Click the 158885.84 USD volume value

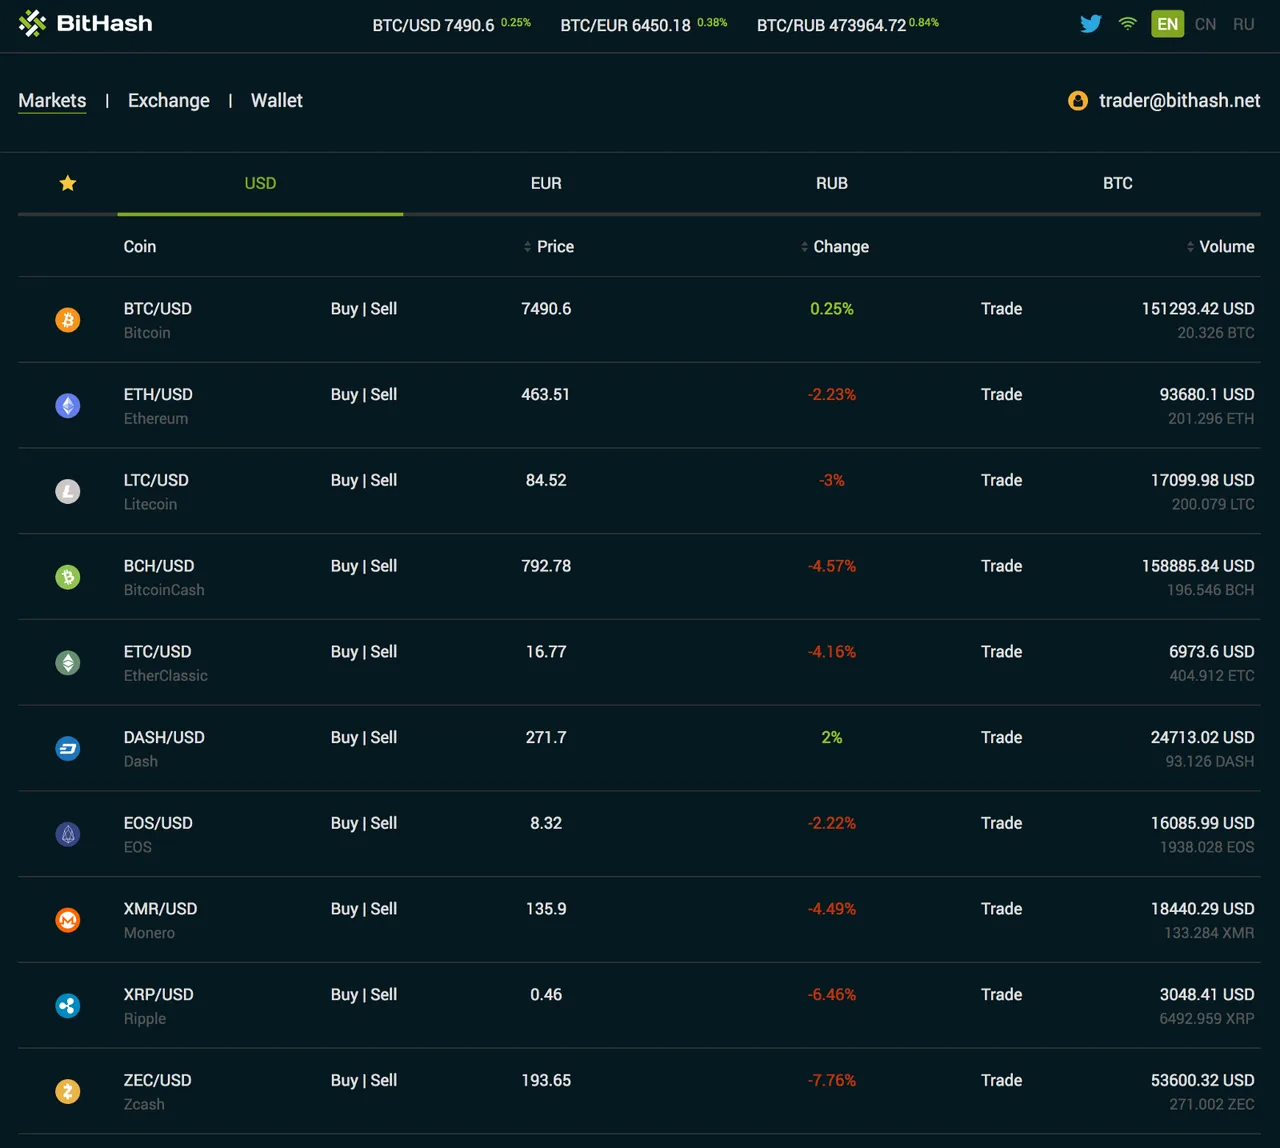[x=1198, y=566]
